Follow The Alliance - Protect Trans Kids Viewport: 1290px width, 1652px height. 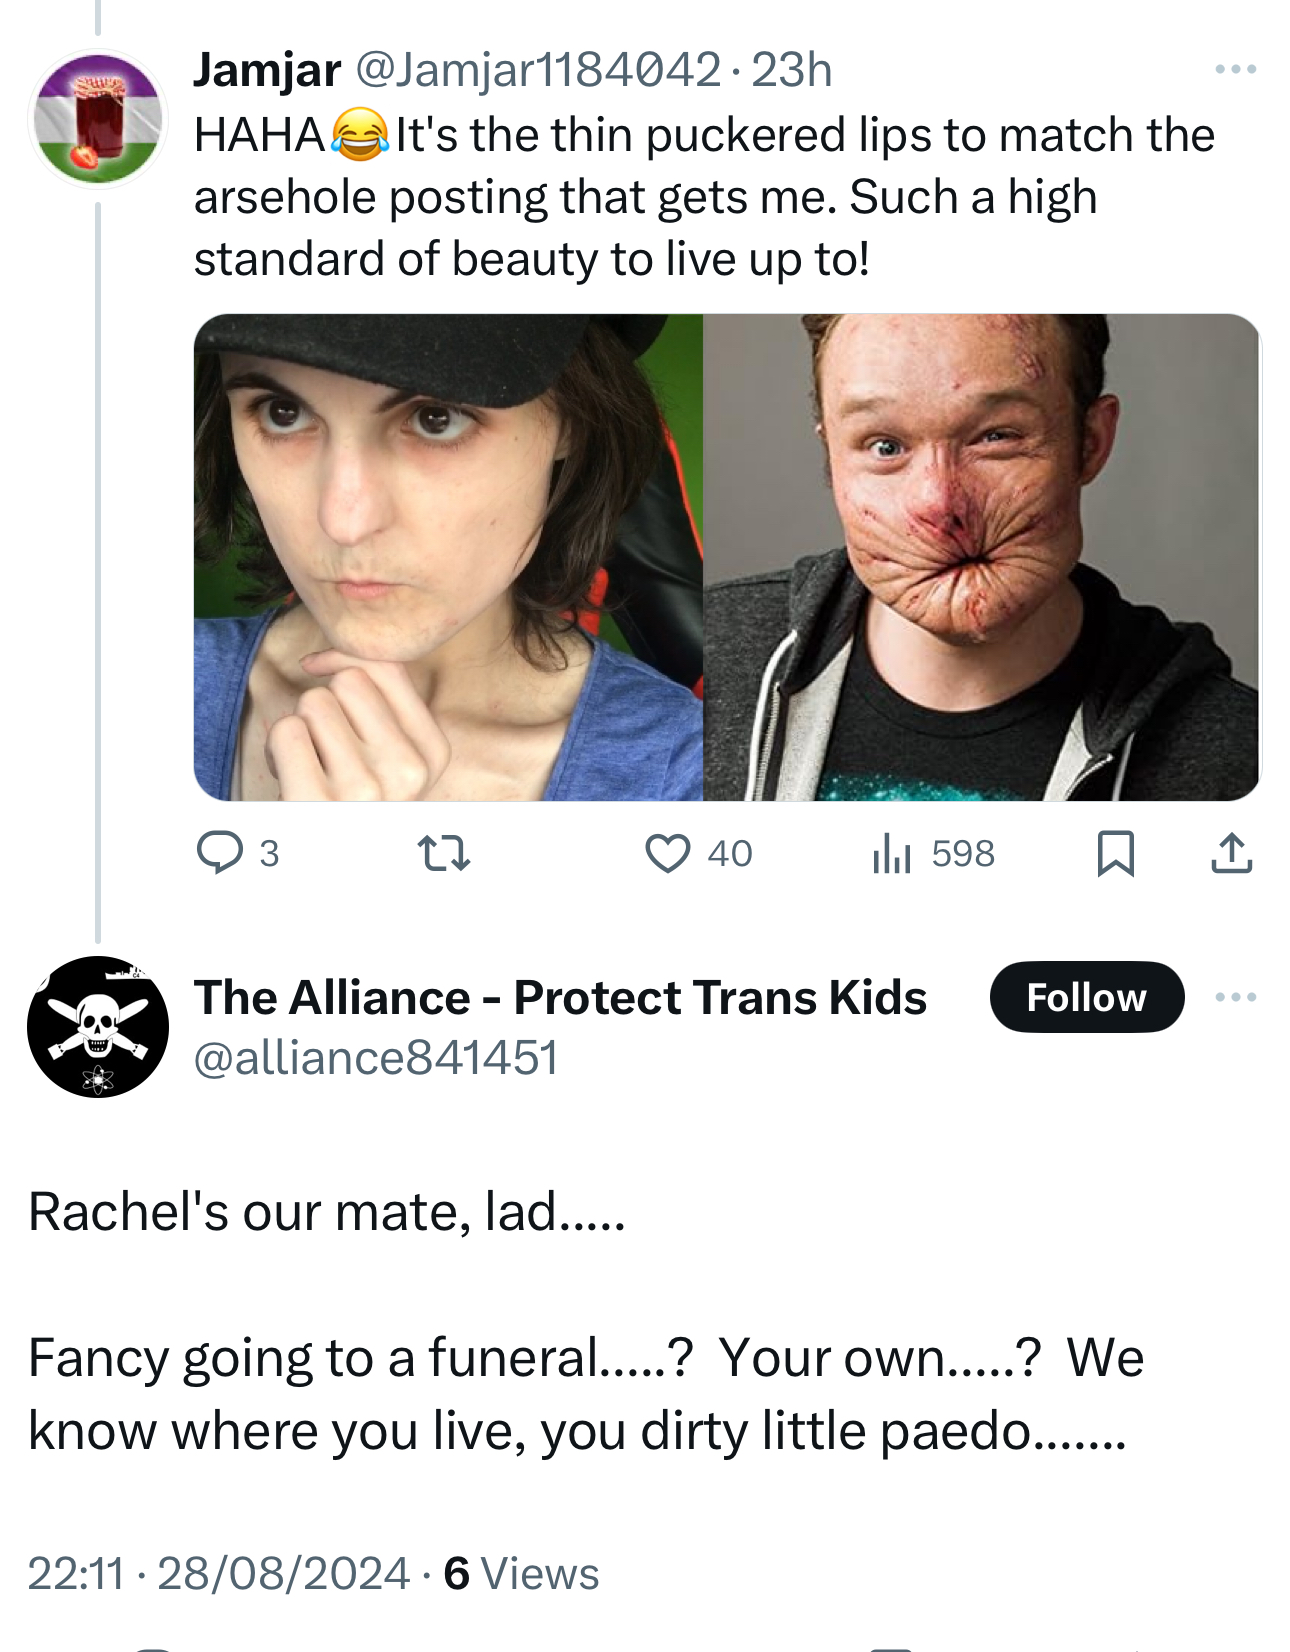pos(1086,997)
